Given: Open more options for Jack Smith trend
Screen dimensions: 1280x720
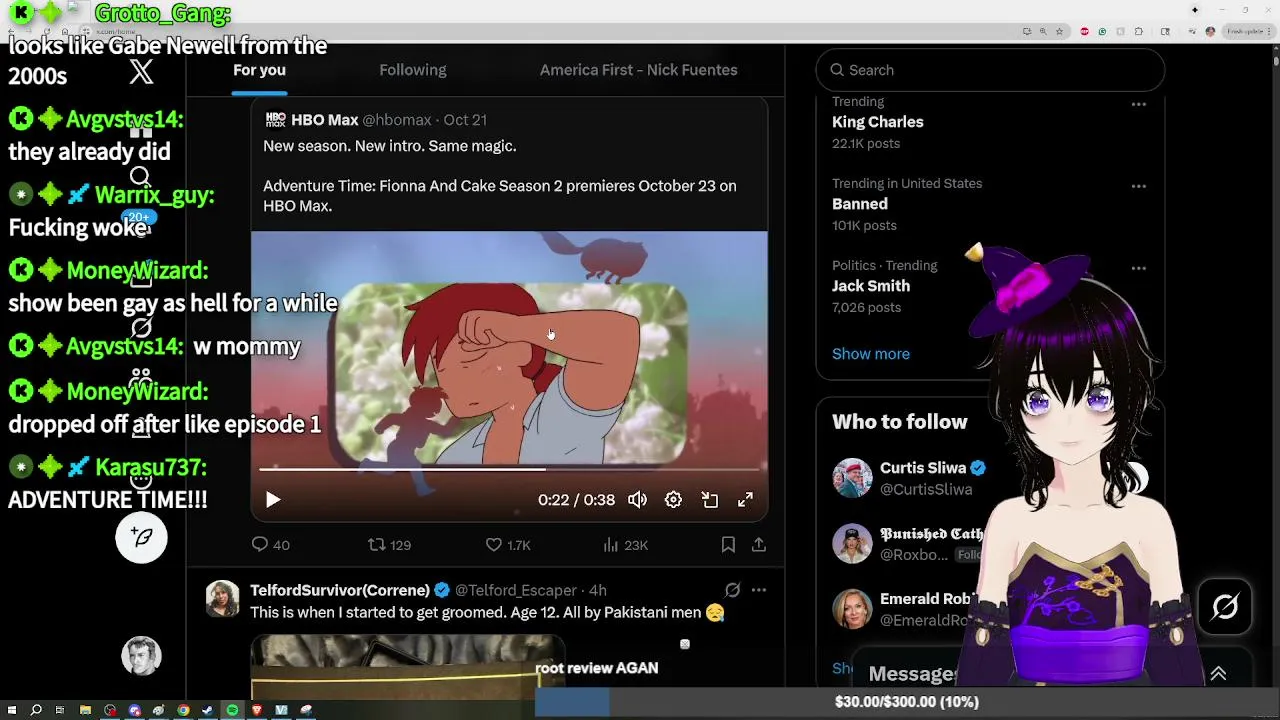Looking at the screenshot, I should tap(1138, 268).
